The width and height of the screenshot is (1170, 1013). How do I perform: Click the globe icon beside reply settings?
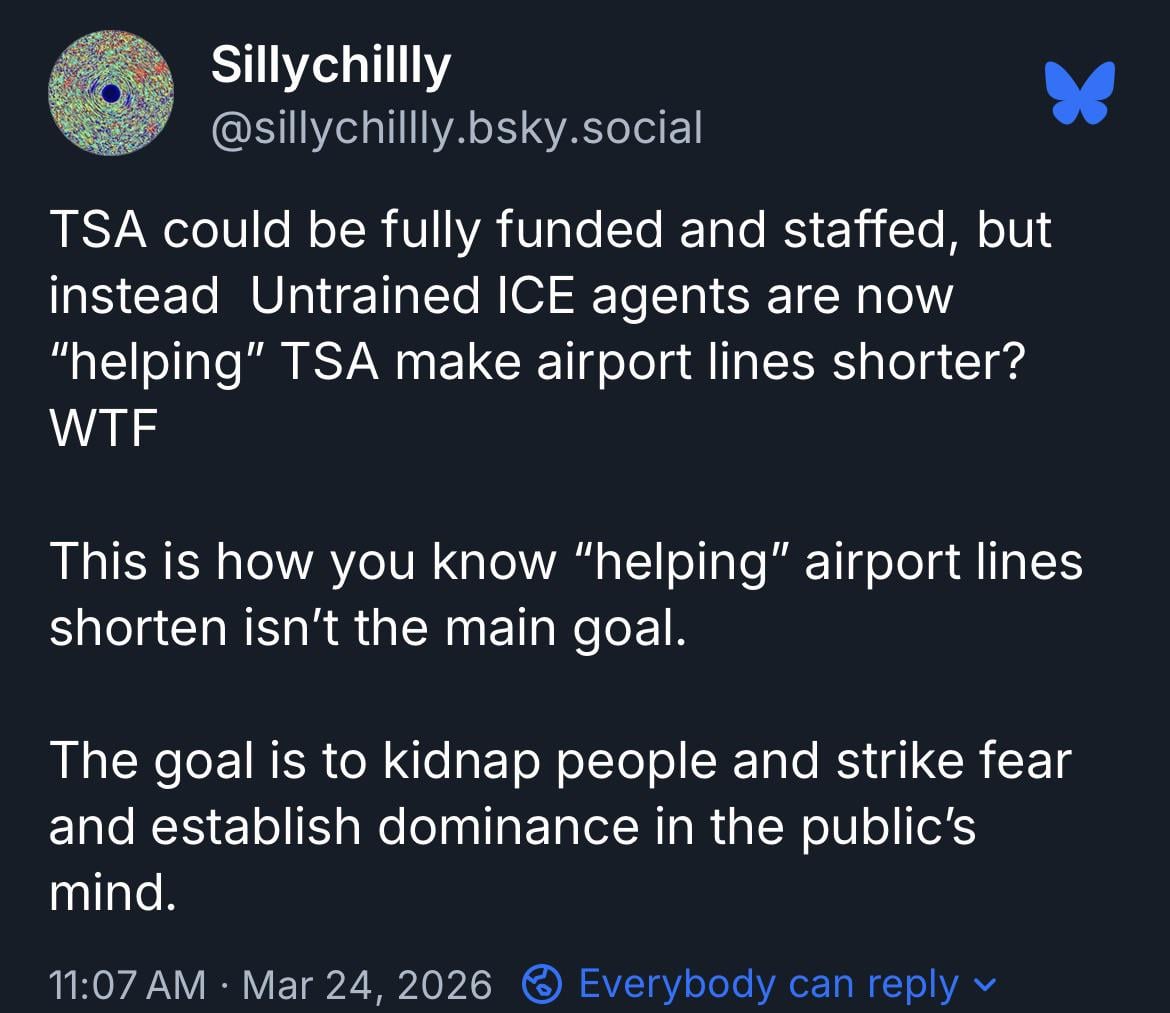coord(542,985)
